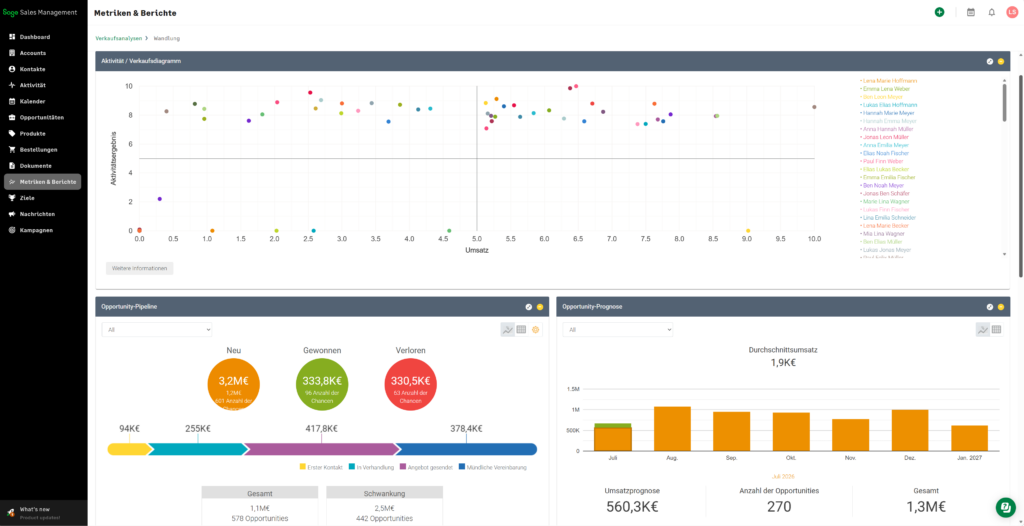Expand the Aktivität / Verkaufsdiagramm panel to fullscreen
This screenshot has height=526, width=1024.
pyautogui.click(x=989, y=61)
